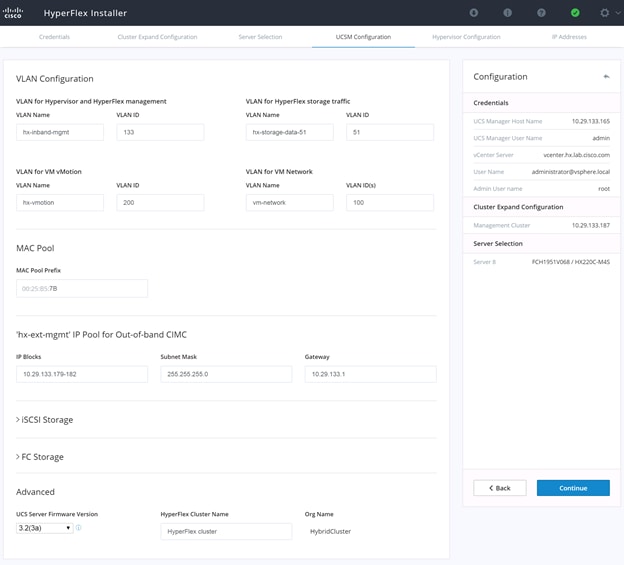Viewport: 624px width, 565px height.
Task: Open the Server Selection tab
Action: pos(260,37)
